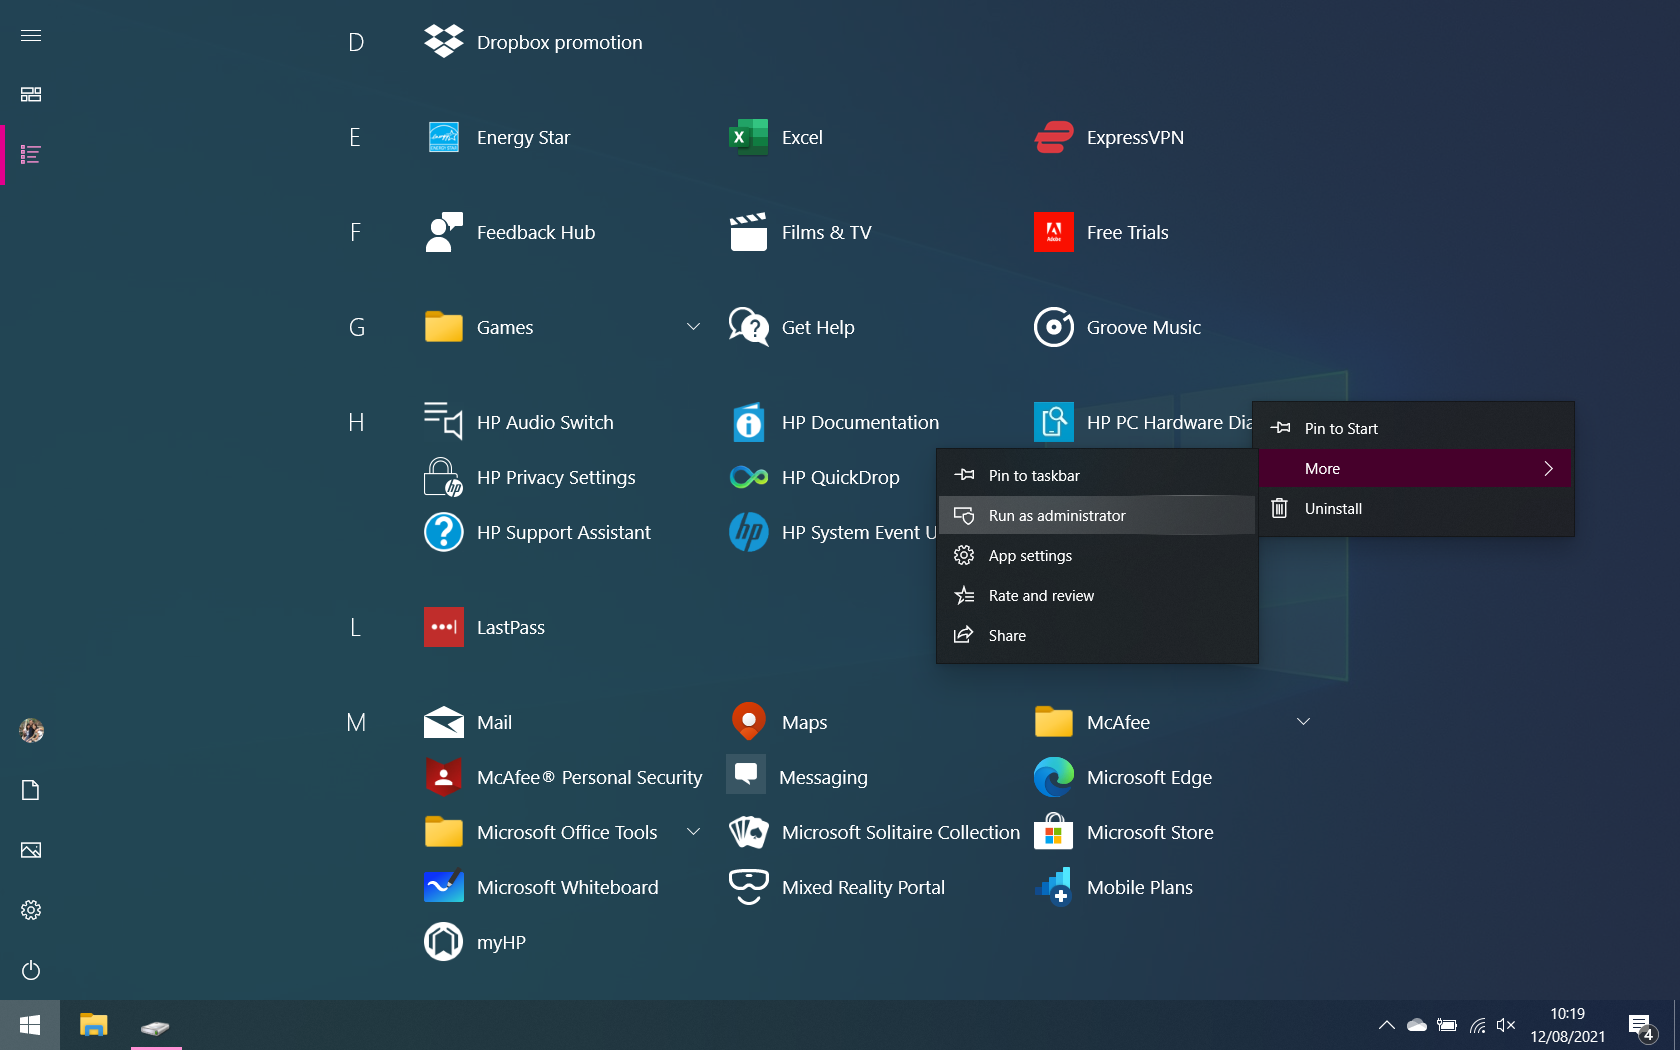Image resolution: width=1680 pixels, height=1050 pixels.
Task: Switch to pinned tiles view
Action: [31, 94]
